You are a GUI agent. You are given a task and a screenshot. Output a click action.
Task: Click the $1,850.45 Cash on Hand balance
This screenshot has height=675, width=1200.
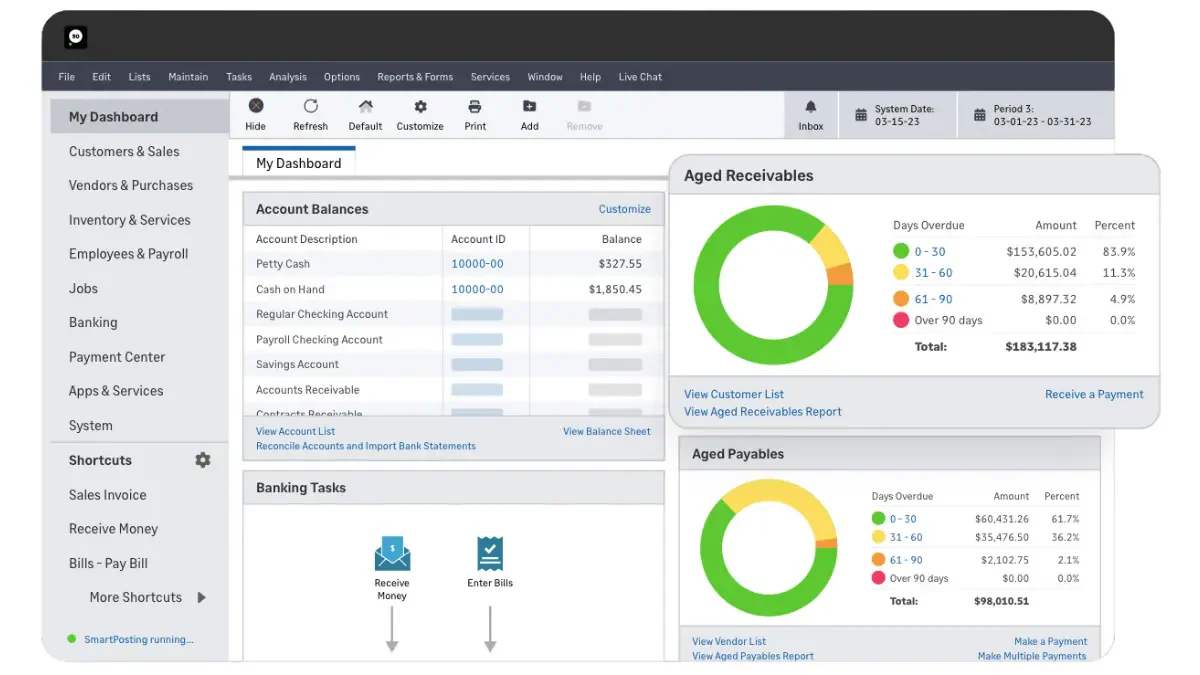615,289
